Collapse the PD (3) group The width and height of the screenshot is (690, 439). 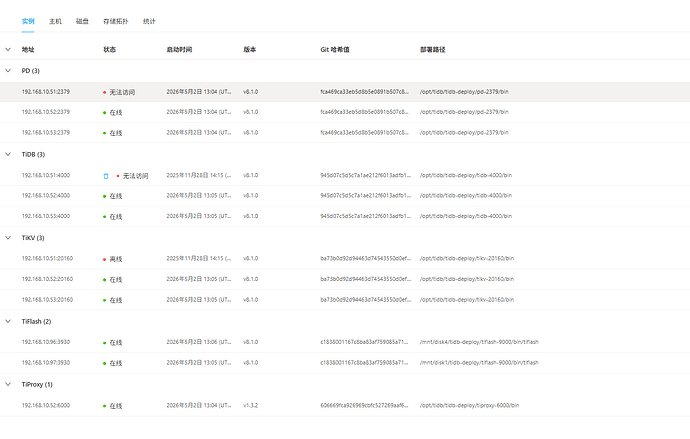pyautogui.click(x=8, y=70)
